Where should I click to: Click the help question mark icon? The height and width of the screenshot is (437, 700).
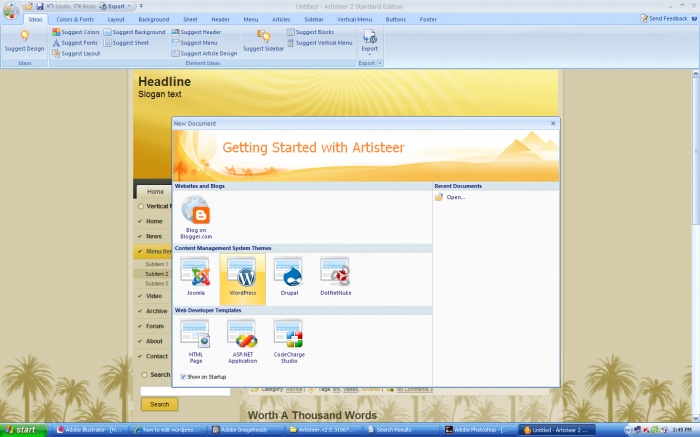coord(694,18)
